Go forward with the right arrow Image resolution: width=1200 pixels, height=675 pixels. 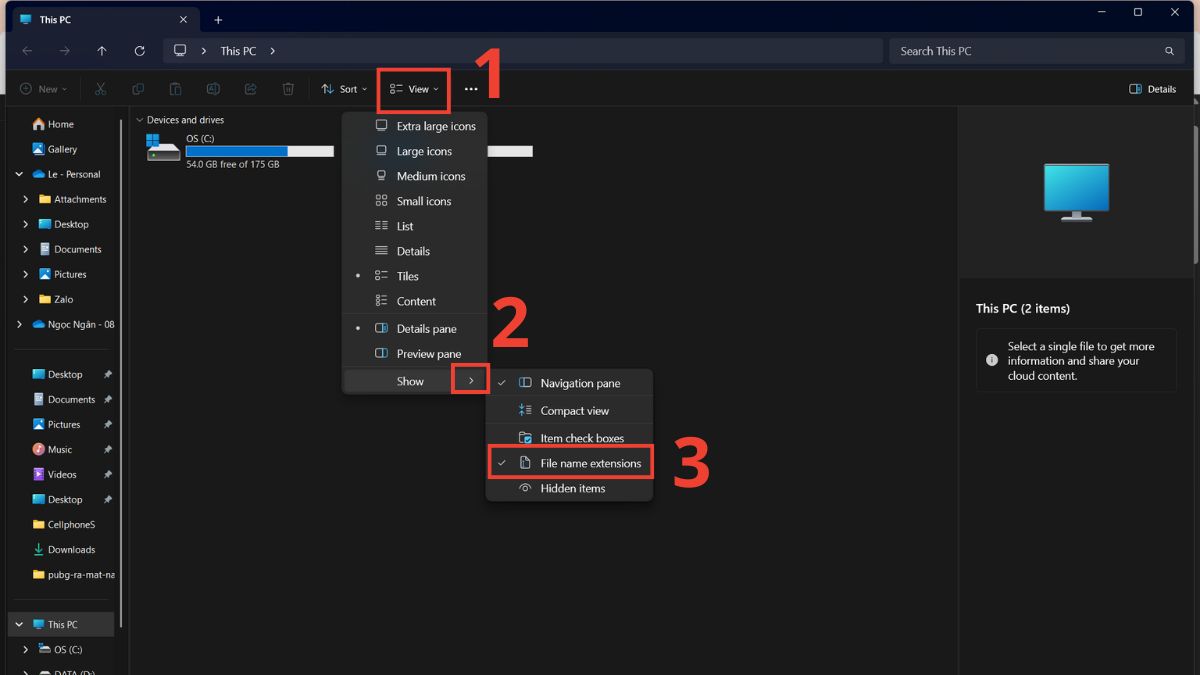tap(64, 51)
